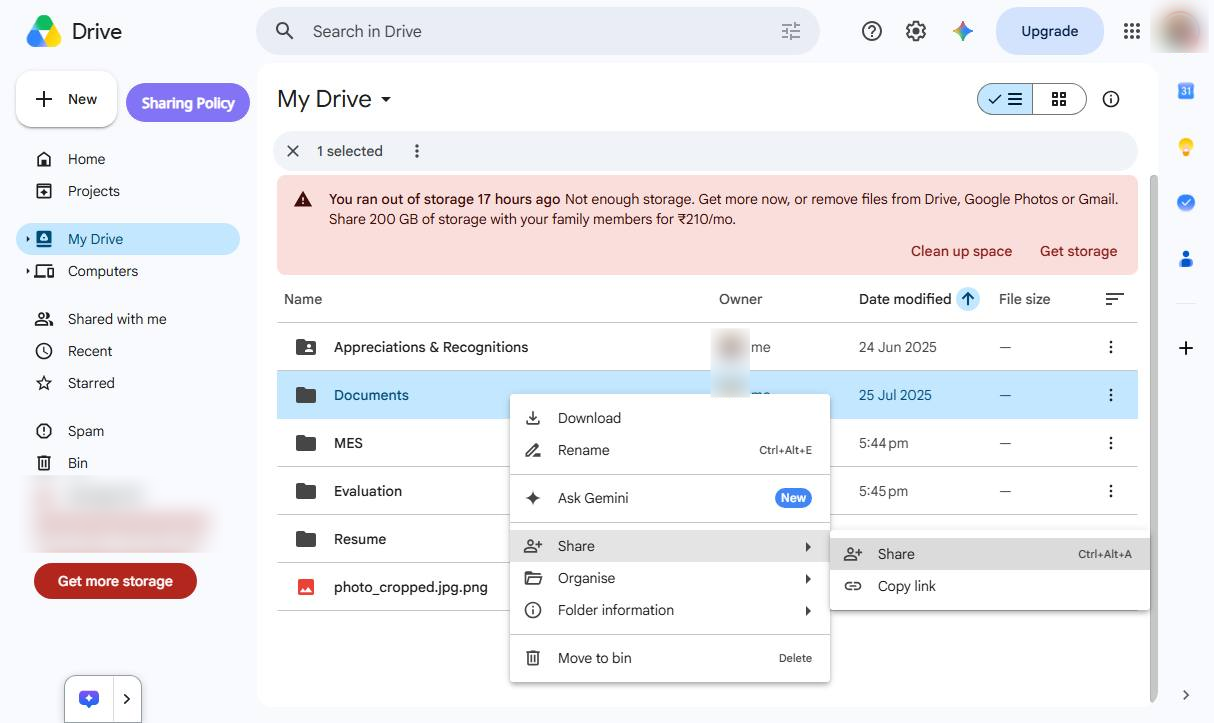This screenshot has height=723, width=1214.
Task: Open the Help question mark icon
Action: coord(872,31)
